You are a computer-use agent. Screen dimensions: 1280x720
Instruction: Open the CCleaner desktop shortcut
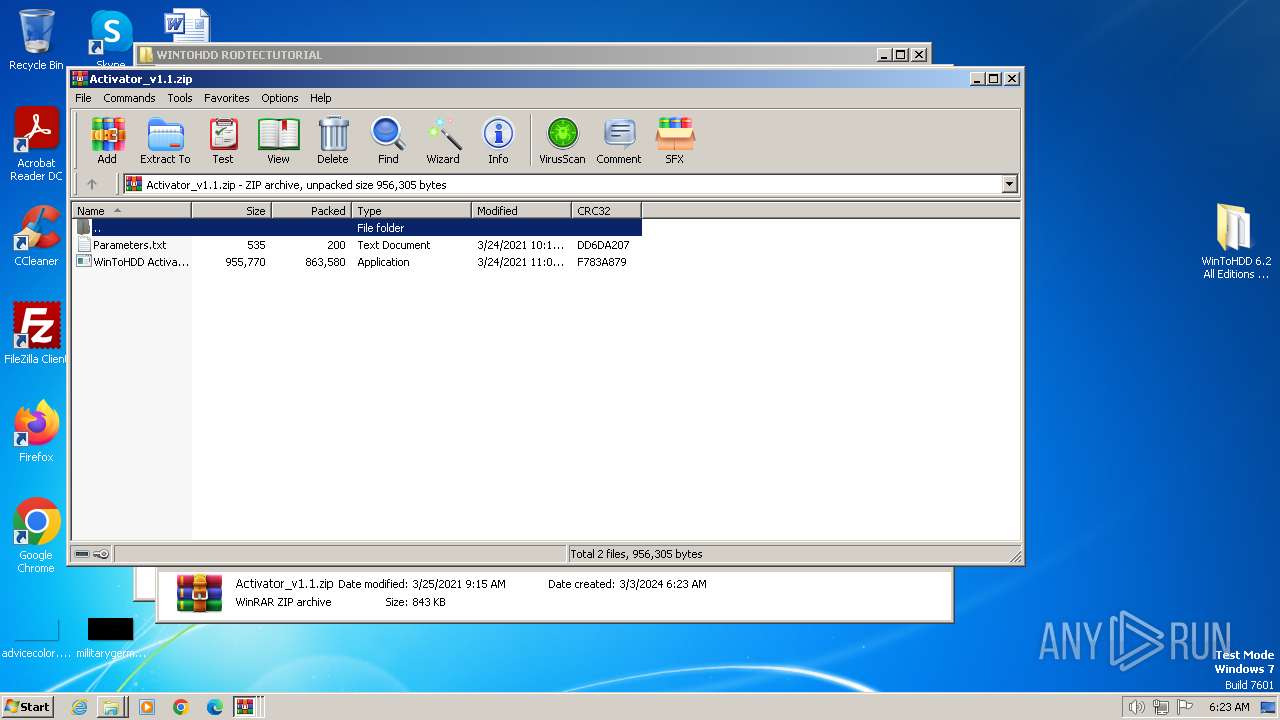click(x=36, y=237)
